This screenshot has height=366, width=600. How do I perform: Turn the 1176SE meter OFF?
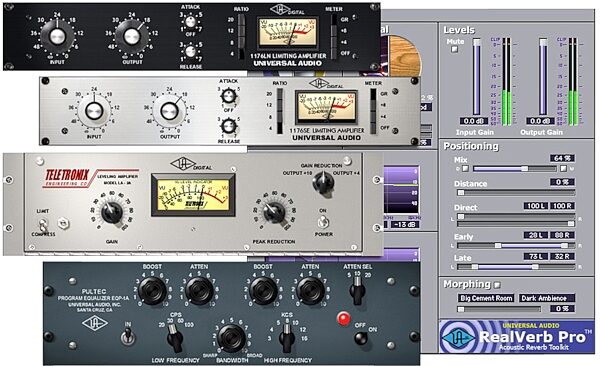[x=373, y=128]
